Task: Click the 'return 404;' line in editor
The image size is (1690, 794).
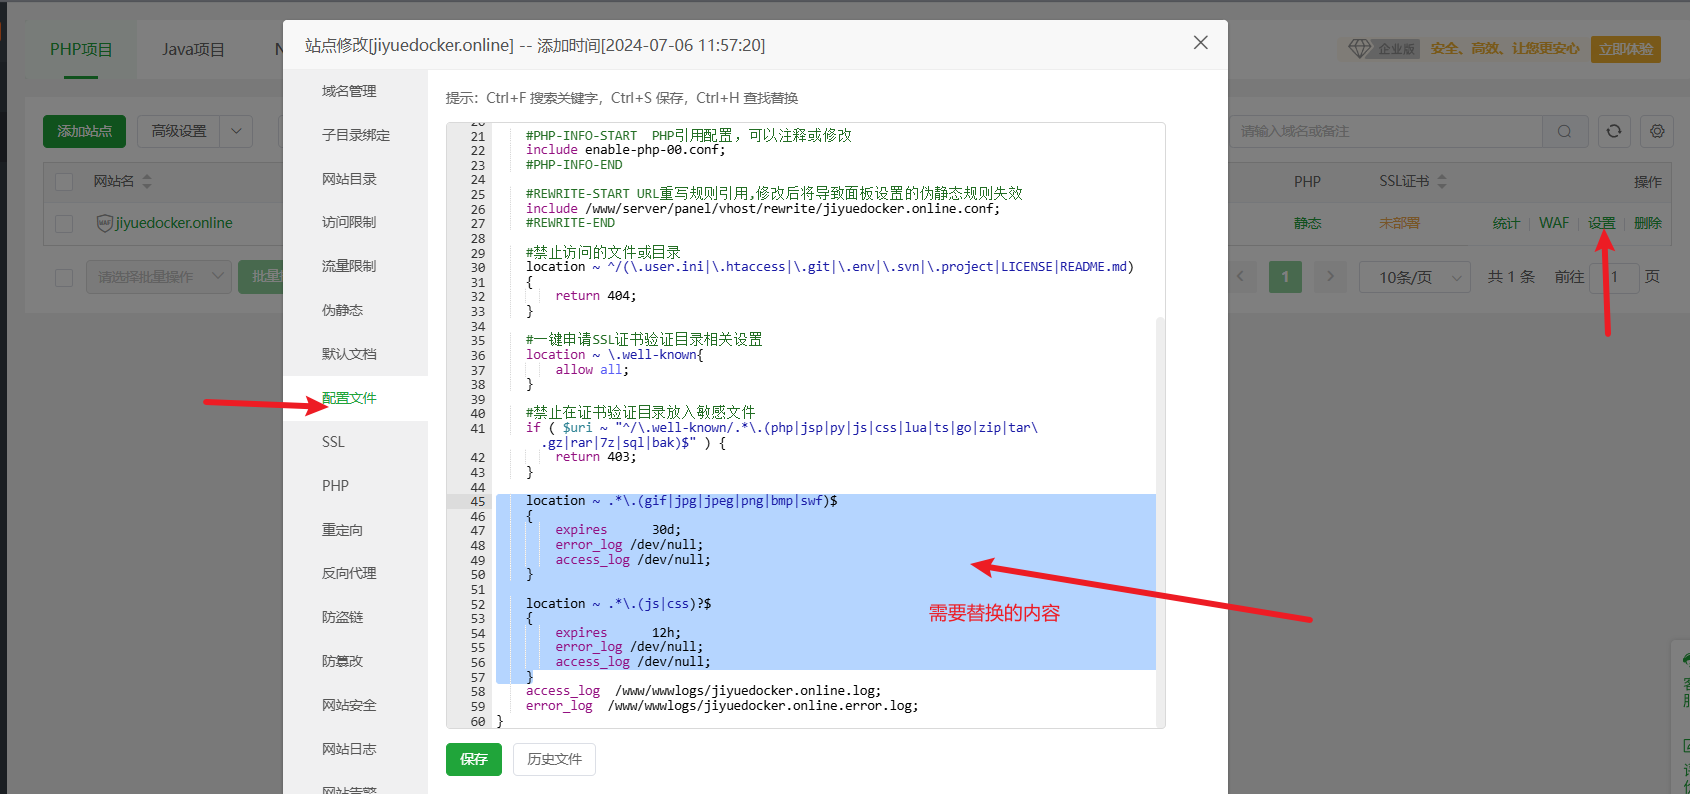Action: (596, 296)
